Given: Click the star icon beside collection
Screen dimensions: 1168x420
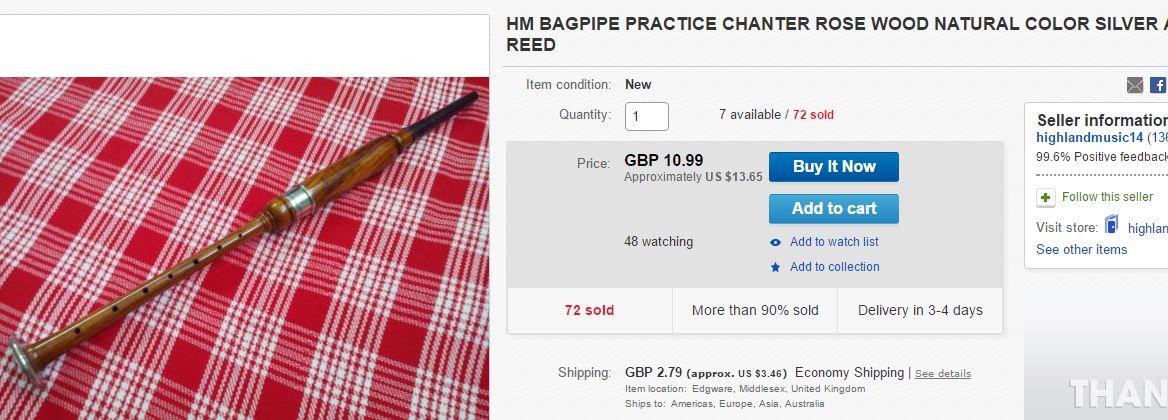Looking at the screenshot, I should click(775, 267).
